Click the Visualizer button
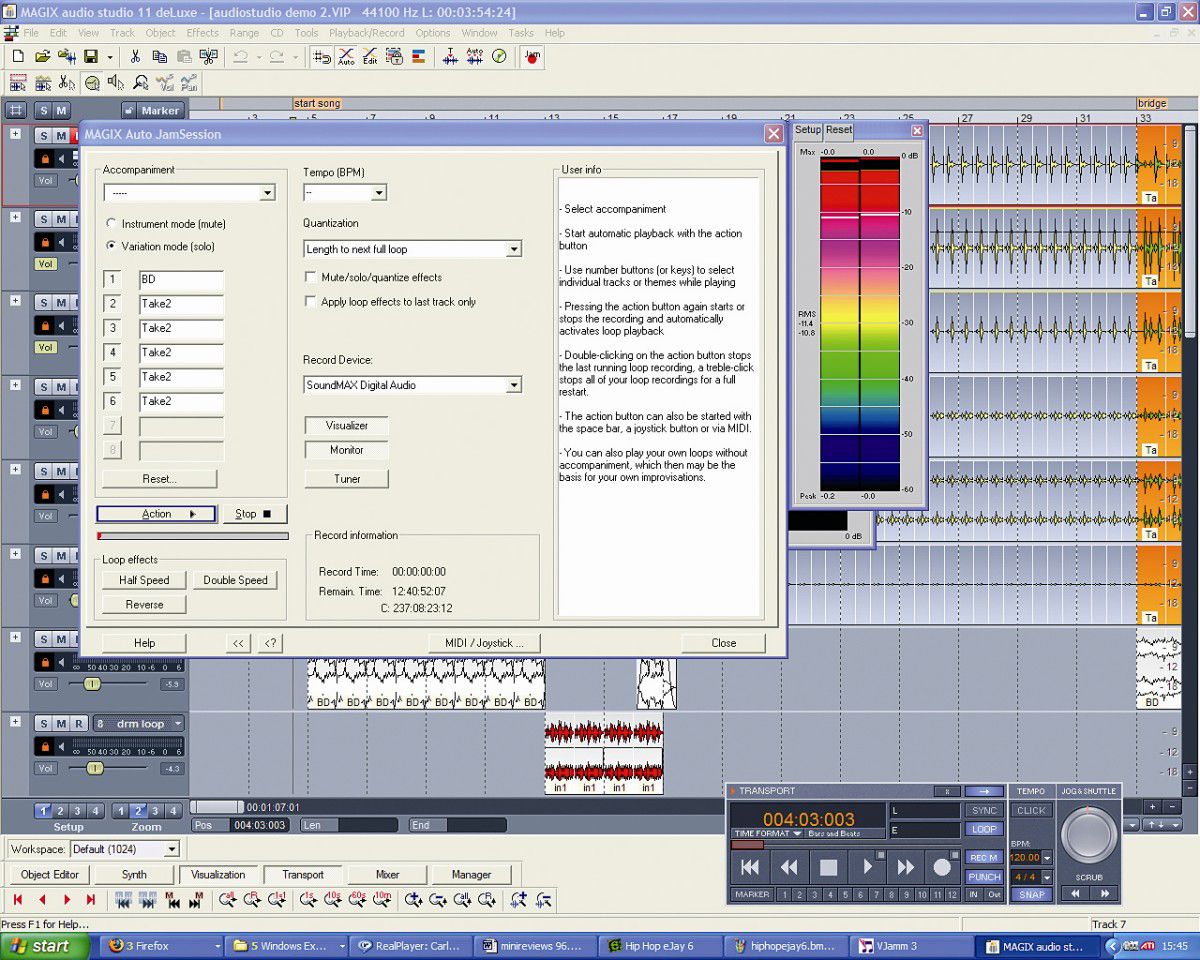This screenshot has width=1200, height=960. (347, 425)
